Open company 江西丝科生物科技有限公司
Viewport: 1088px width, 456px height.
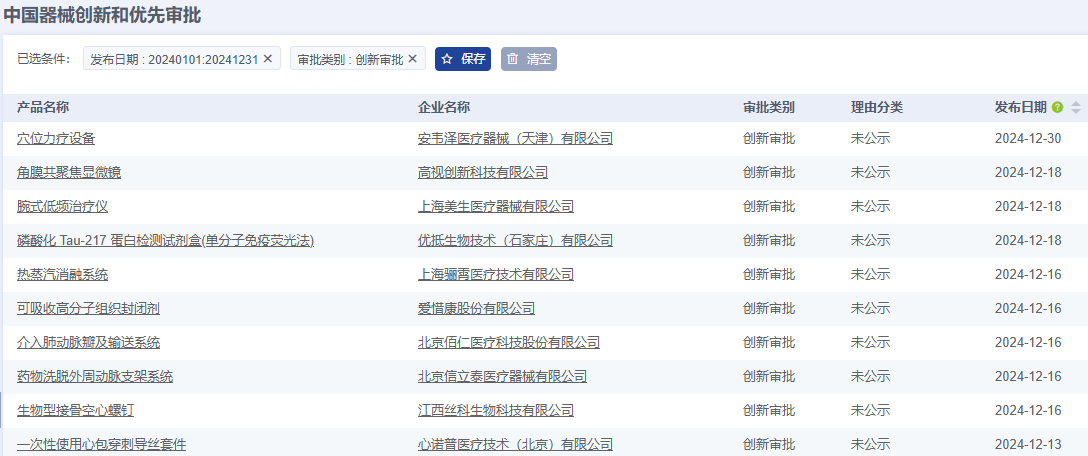(496, 410)
